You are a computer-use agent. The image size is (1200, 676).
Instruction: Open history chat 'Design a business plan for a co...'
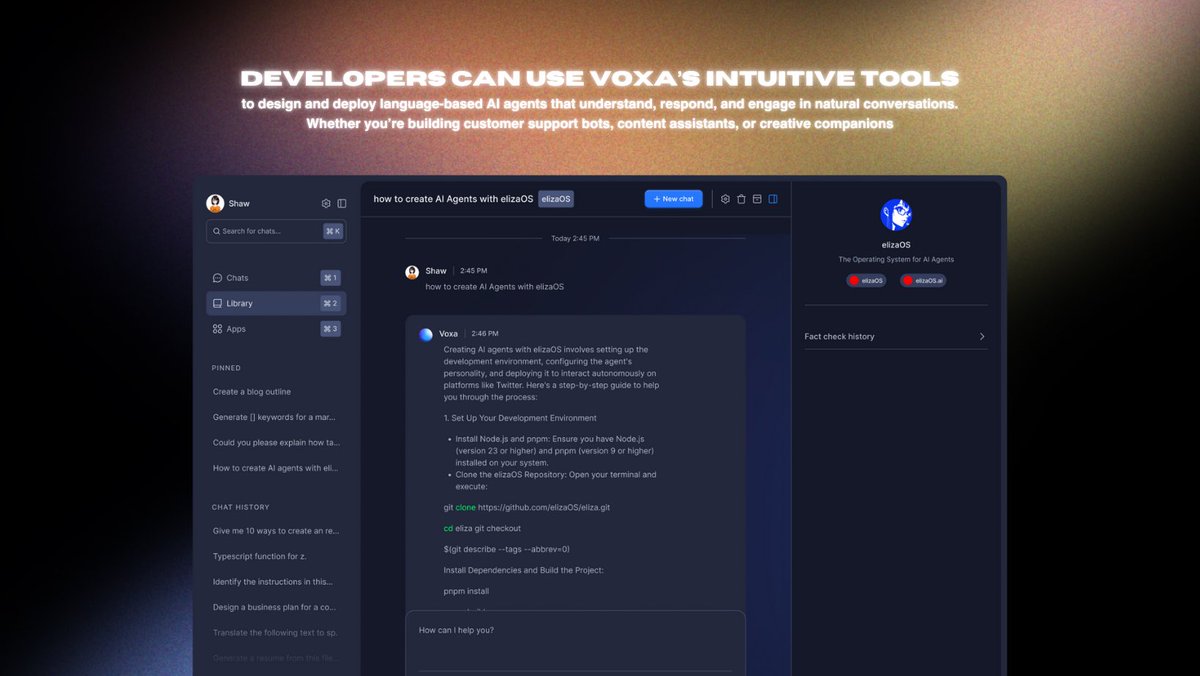point(274,607)
